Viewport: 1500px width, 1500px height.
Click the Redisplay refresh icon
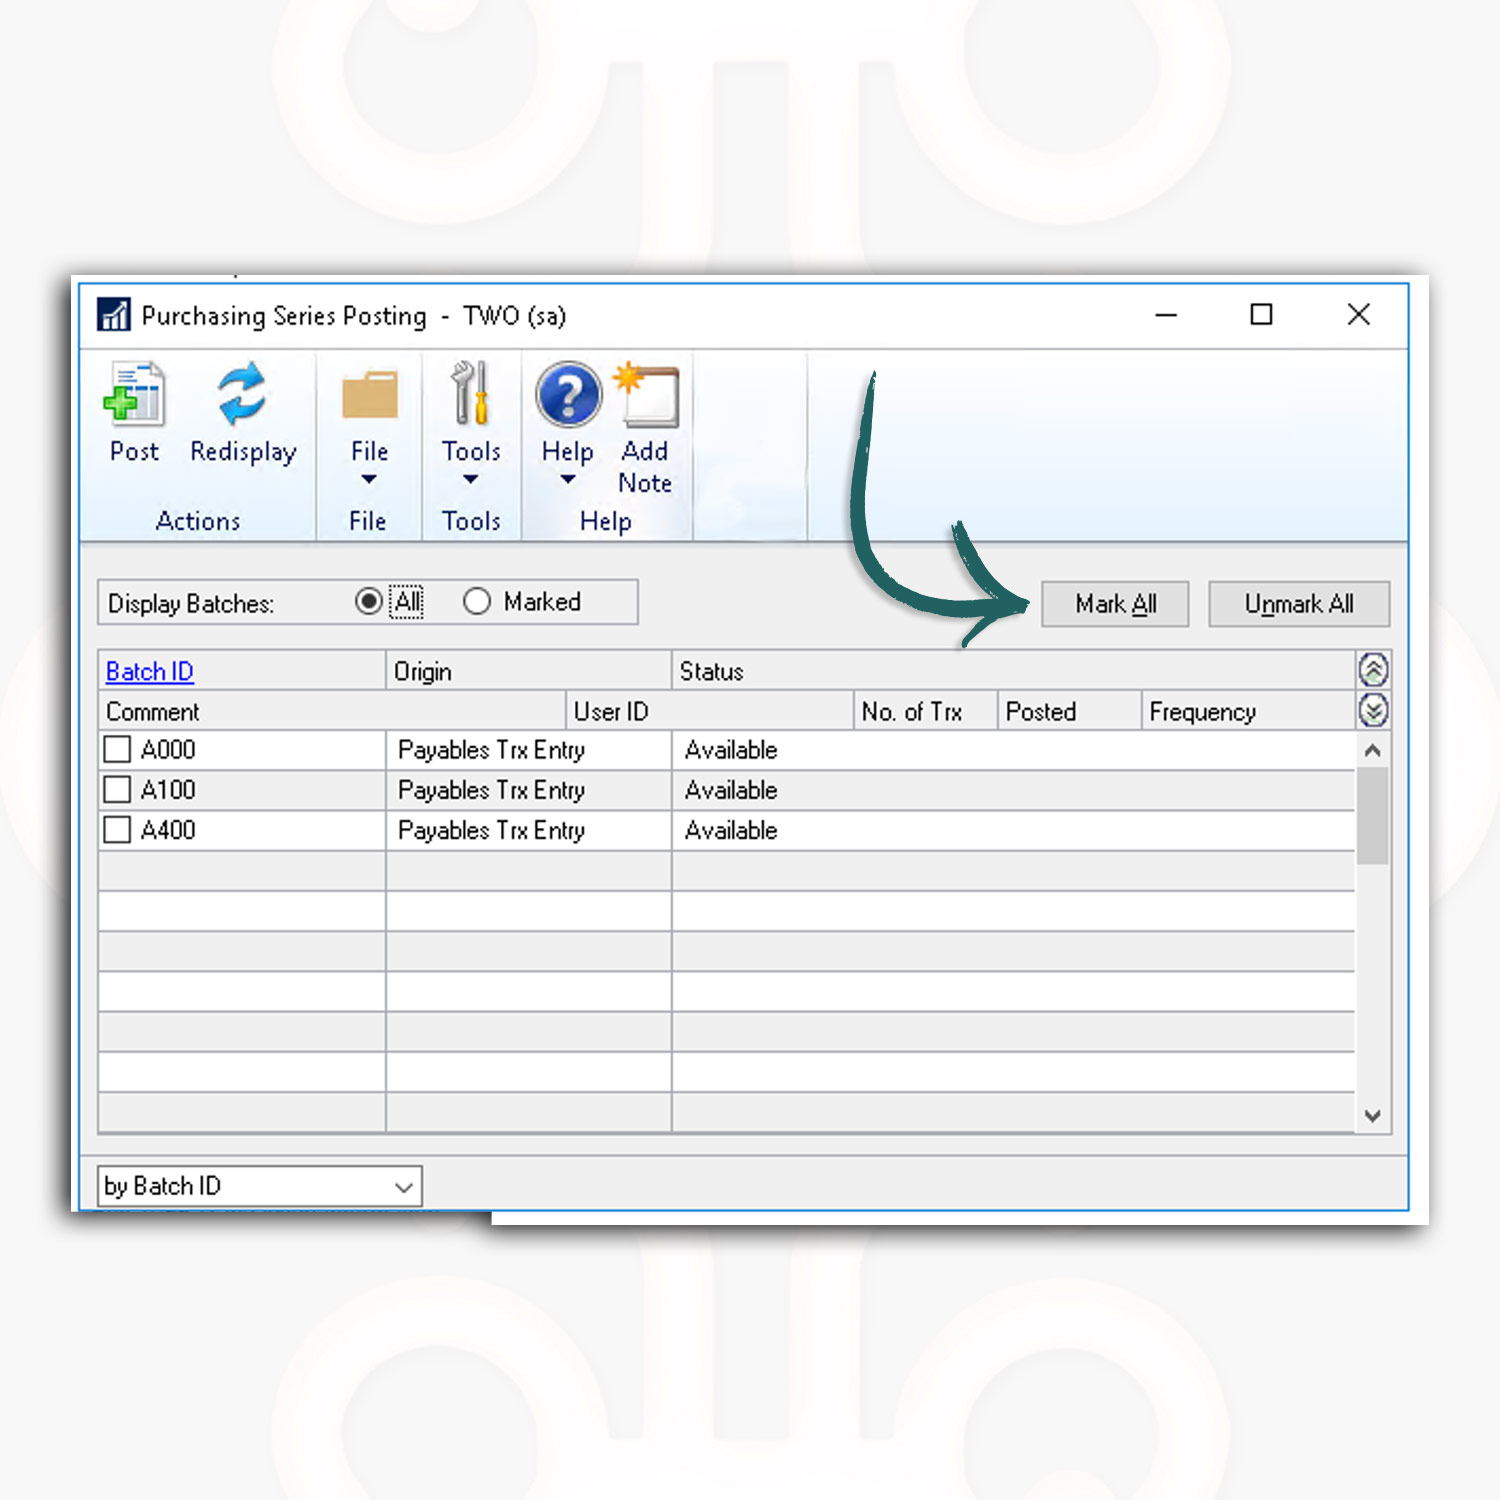pyautogui.click(x=242, y=394)
